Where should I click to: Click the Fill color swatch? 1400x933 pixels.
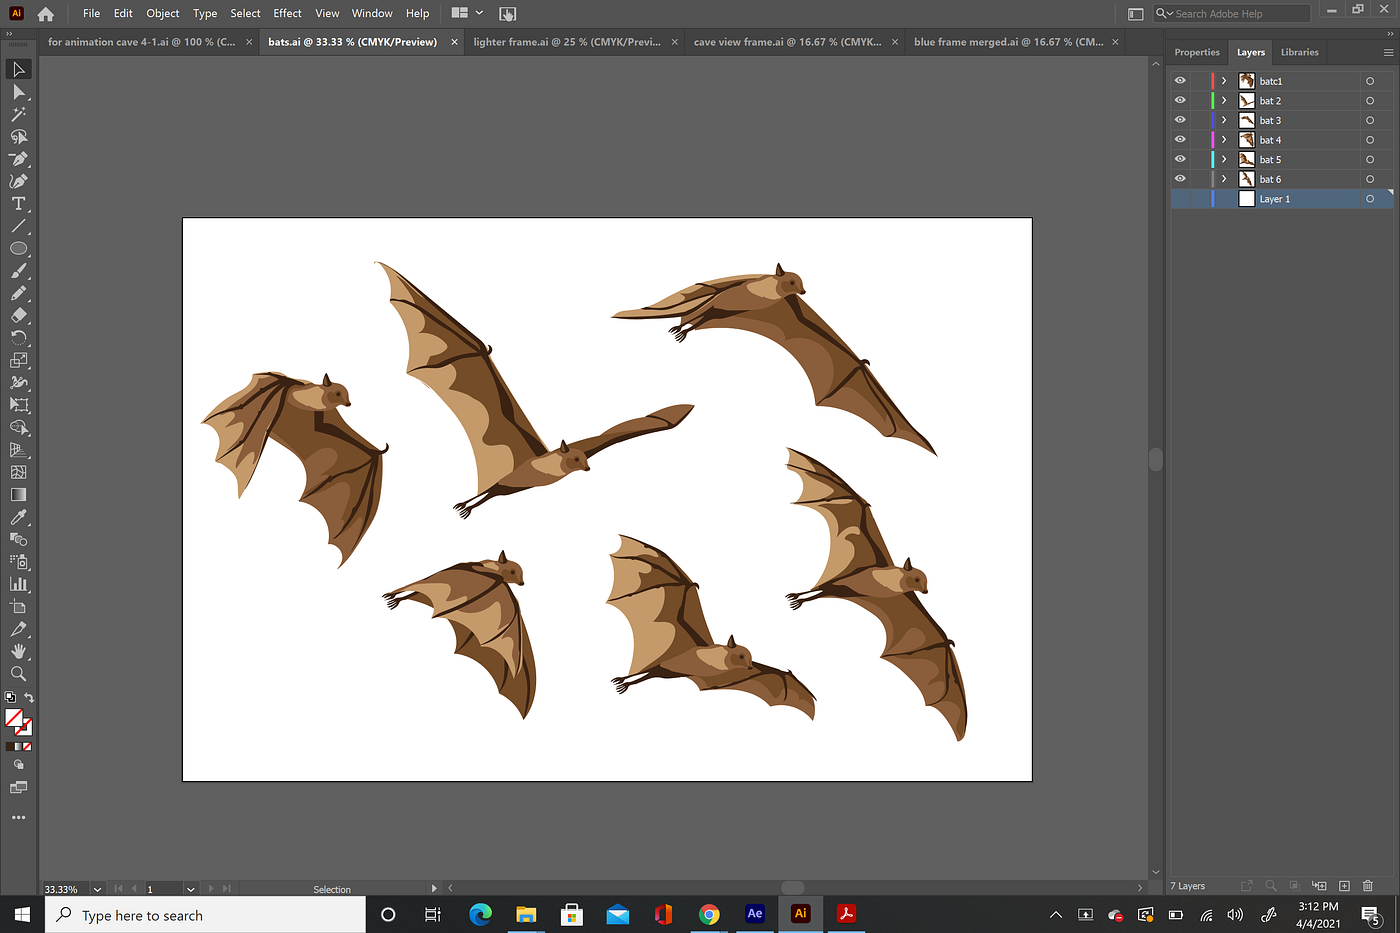click(x=13, y=718)
